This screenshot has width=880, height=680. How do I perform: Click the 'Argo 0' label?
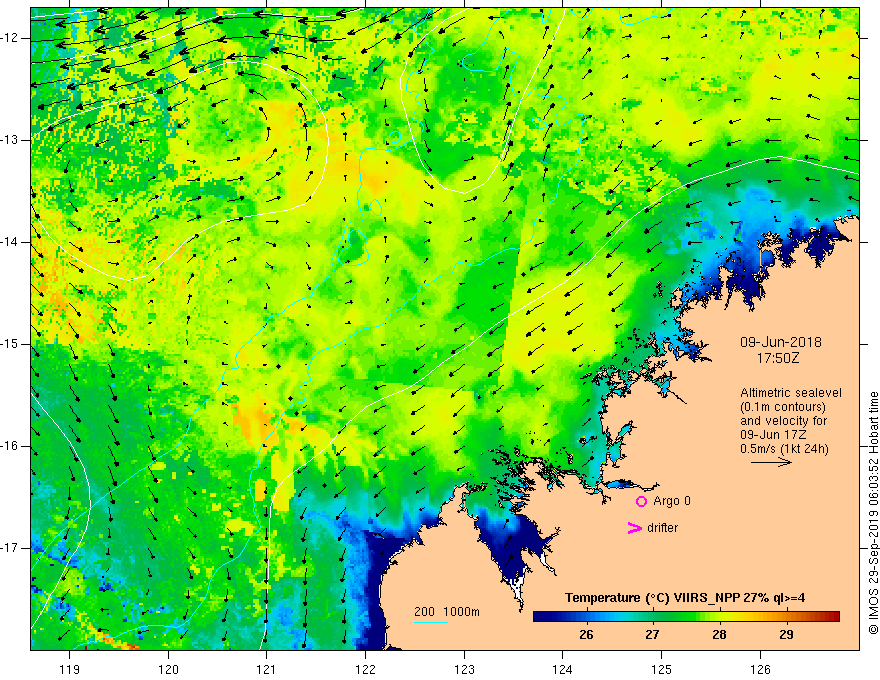(x=672, y=501)
